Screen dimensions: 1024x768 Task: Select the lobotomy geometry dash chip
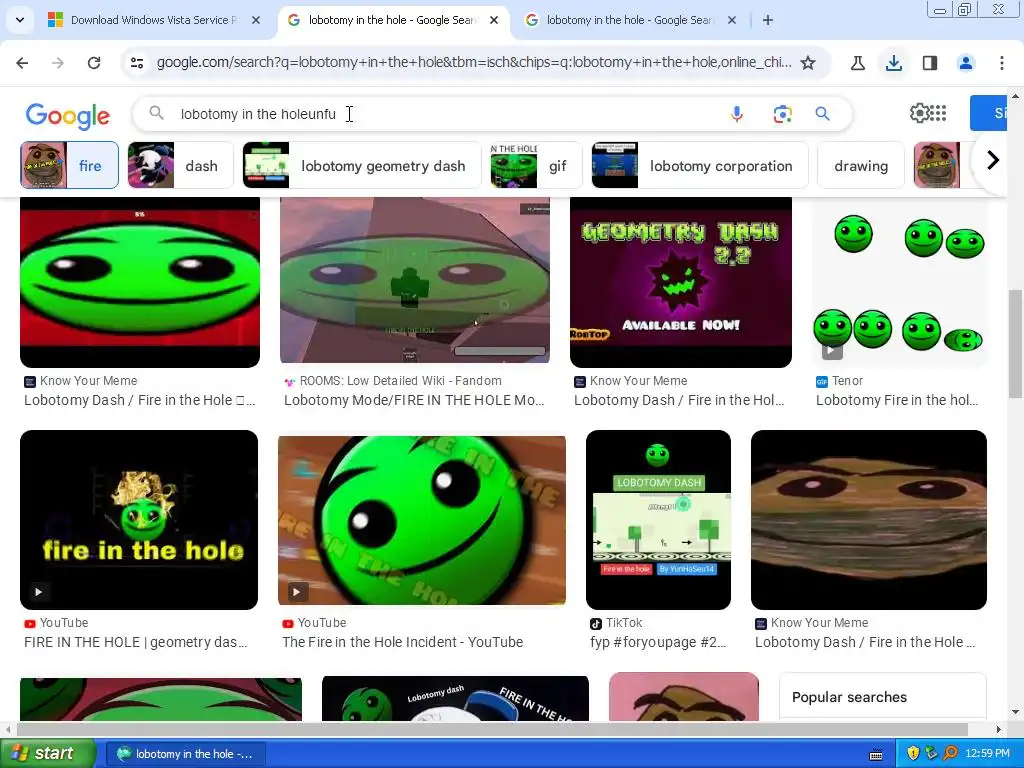click(x=362, y=165)
